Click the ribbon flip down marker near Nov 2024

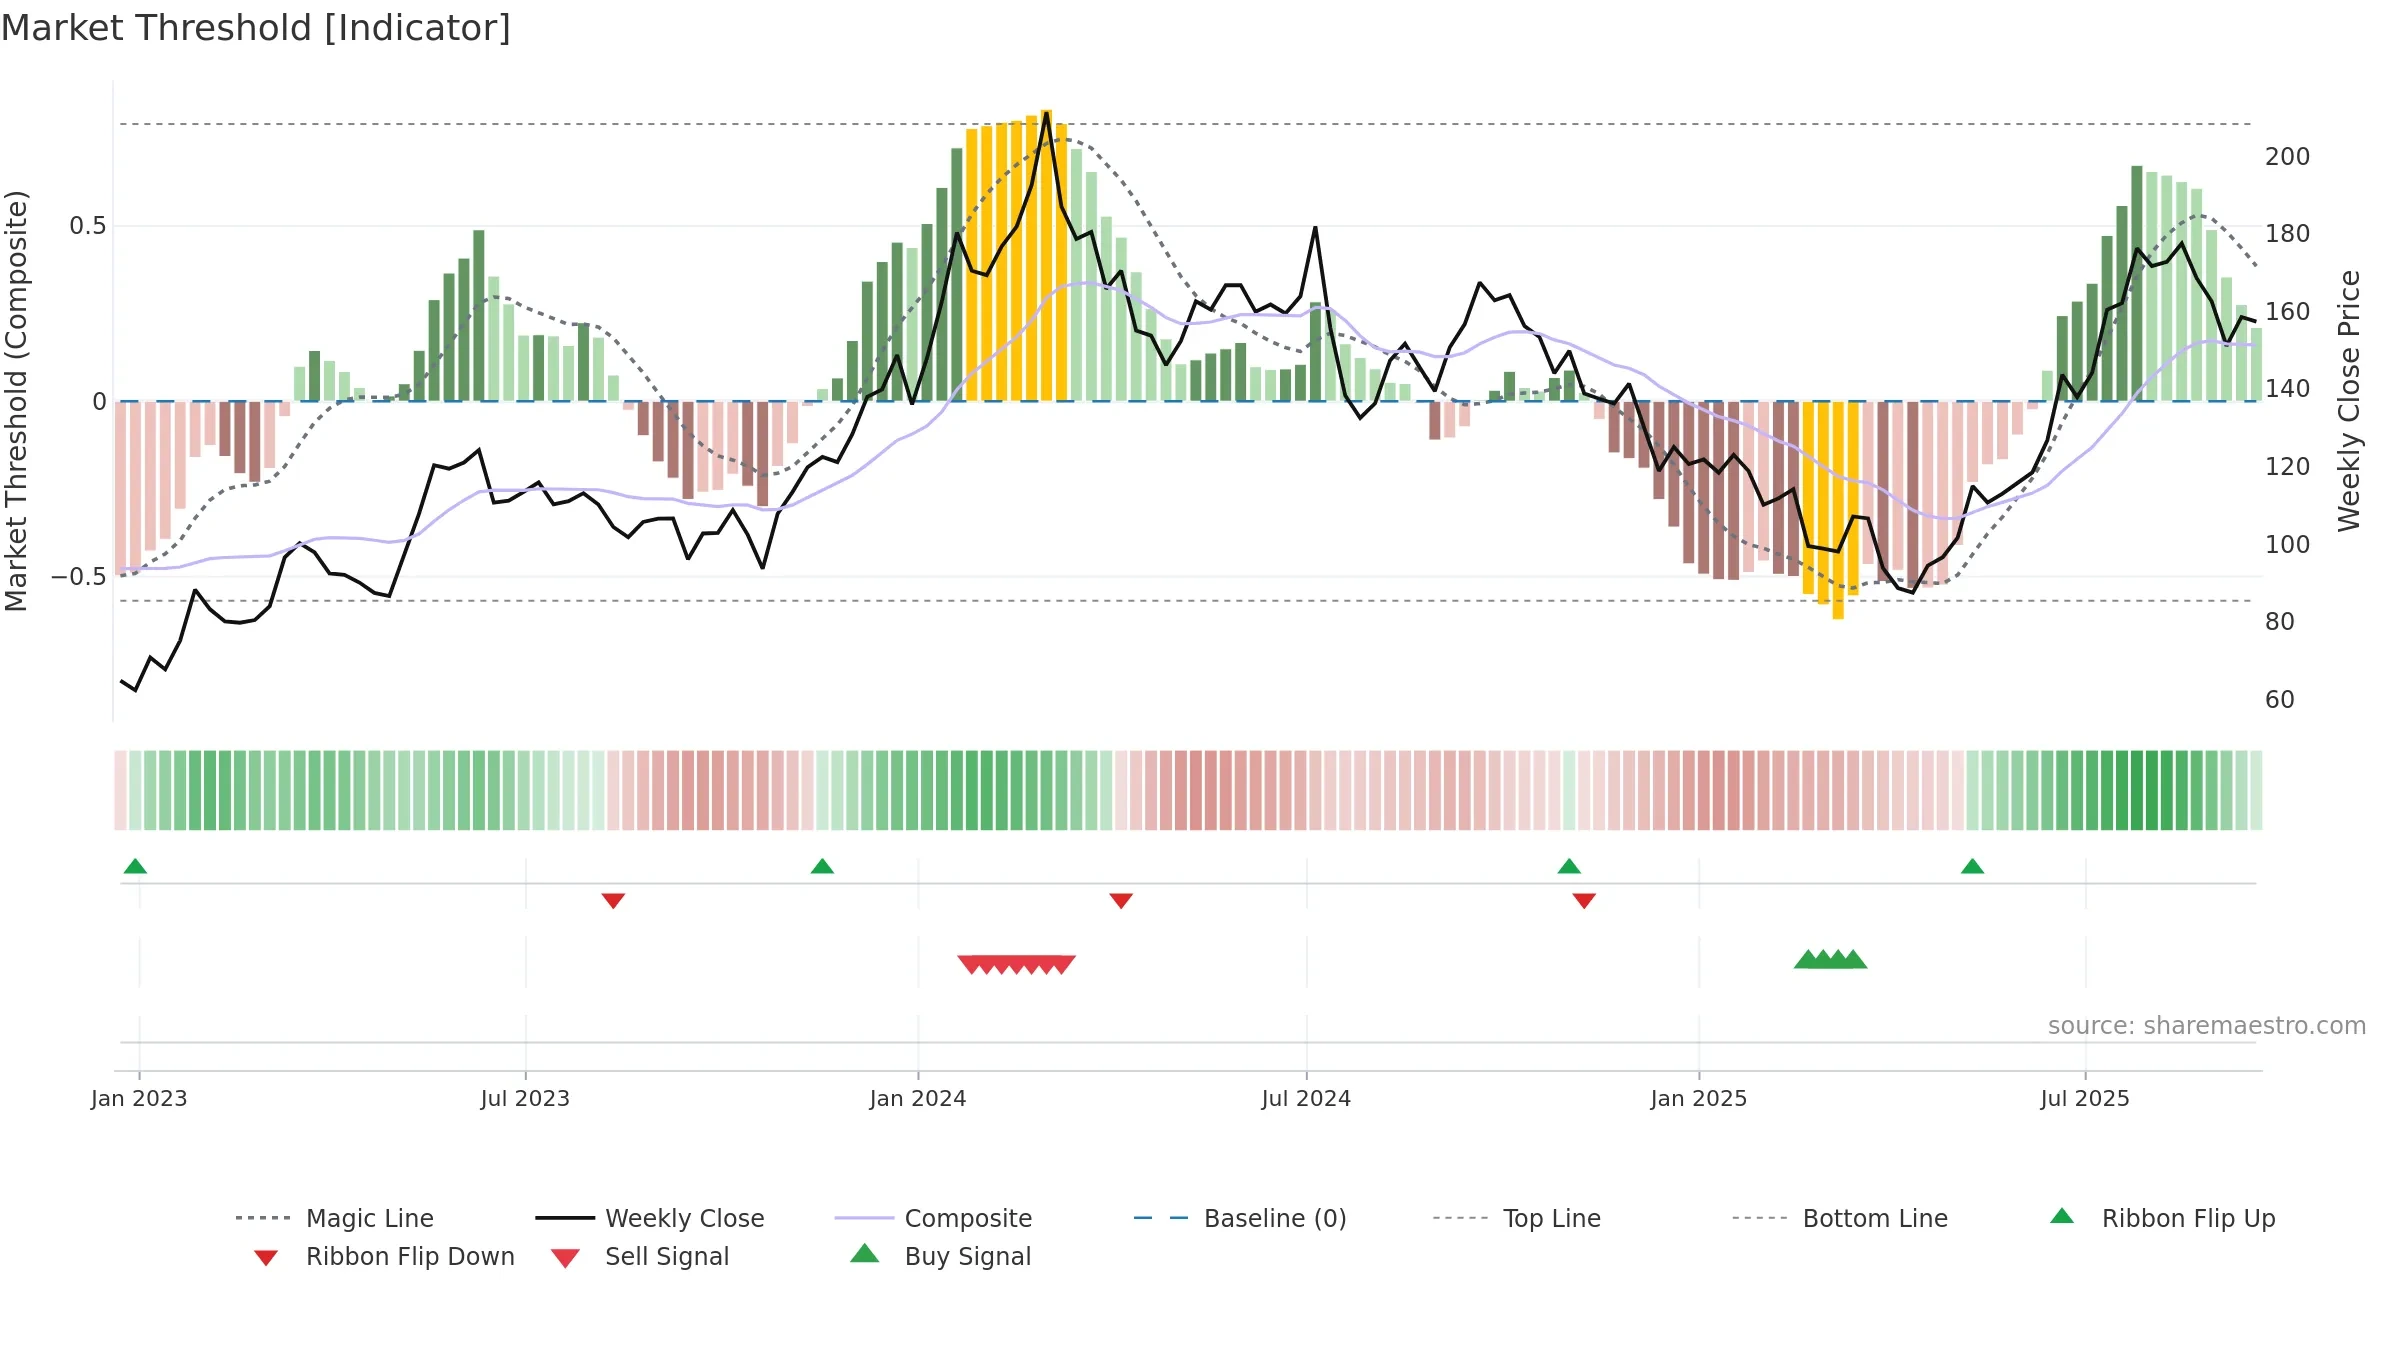[1584, 901]
